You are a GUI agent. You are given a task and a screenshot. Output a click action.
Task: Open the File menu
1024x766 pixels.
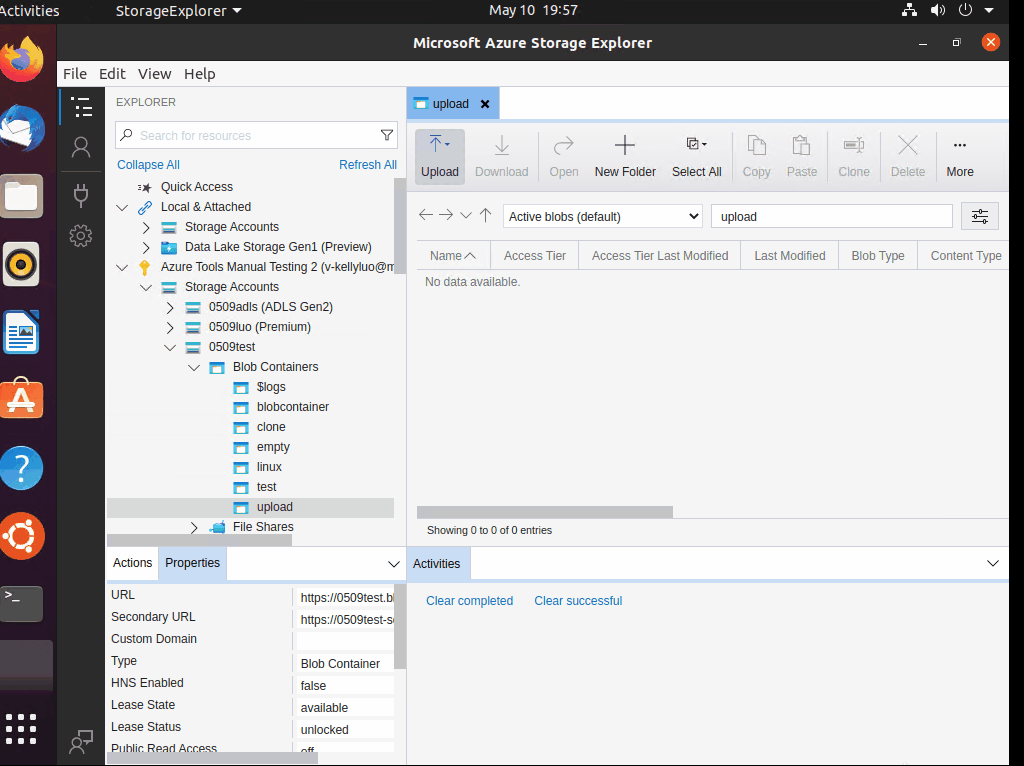[x=75, y=74]
